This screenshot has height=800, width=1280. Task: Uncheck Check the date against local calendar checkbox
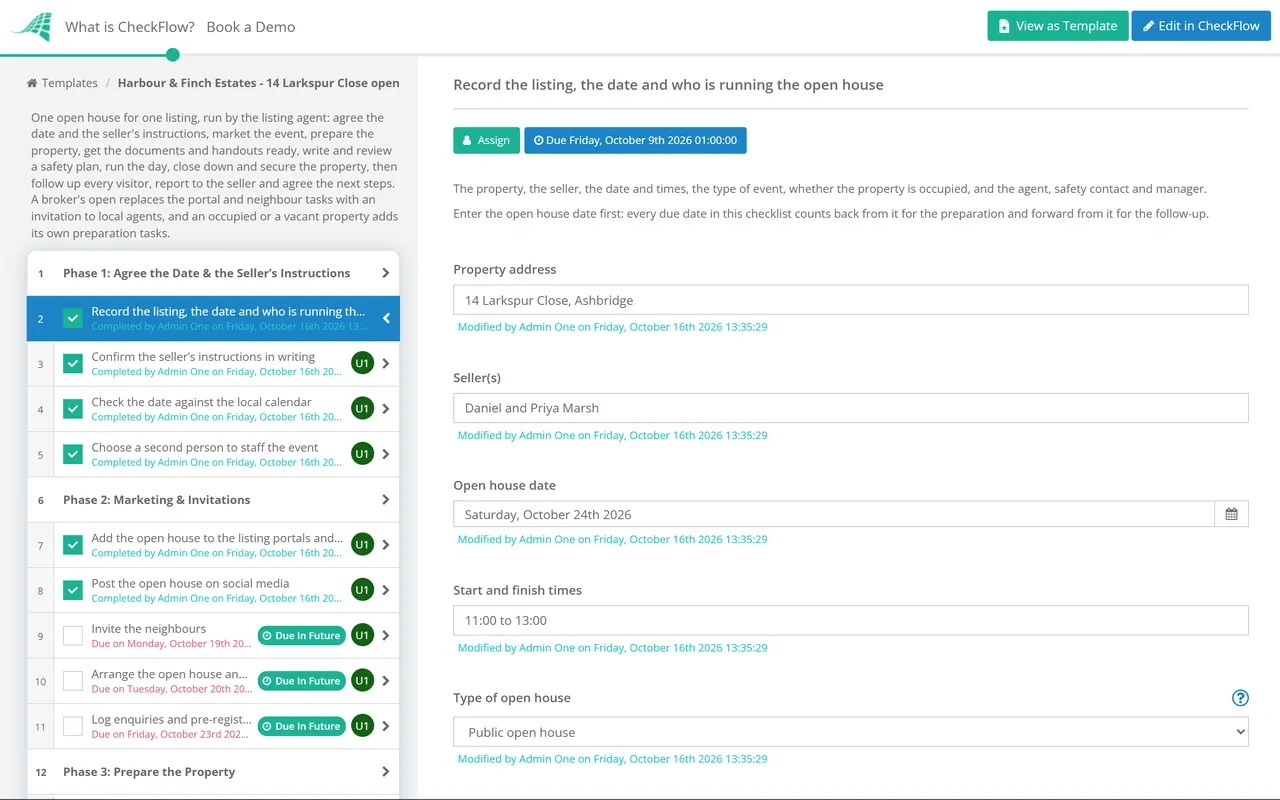(x=73, y=408)
